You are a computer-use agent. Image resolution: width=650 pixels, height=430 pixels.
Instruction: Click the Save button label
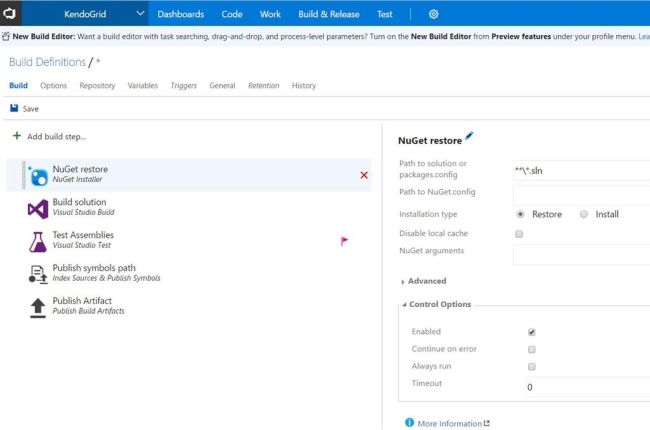coord(31,109)
